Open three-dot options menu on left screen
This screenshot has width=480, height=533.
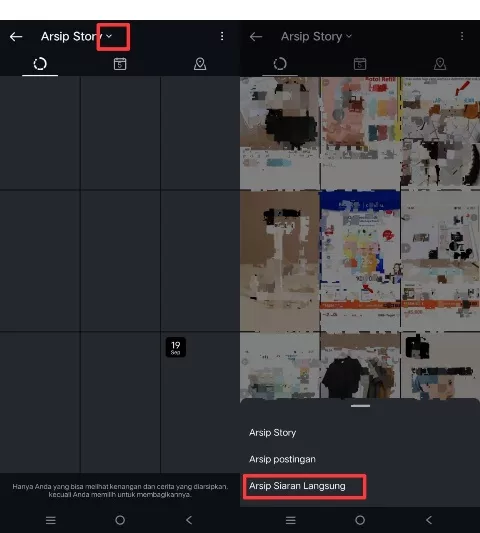coord(222,36)
